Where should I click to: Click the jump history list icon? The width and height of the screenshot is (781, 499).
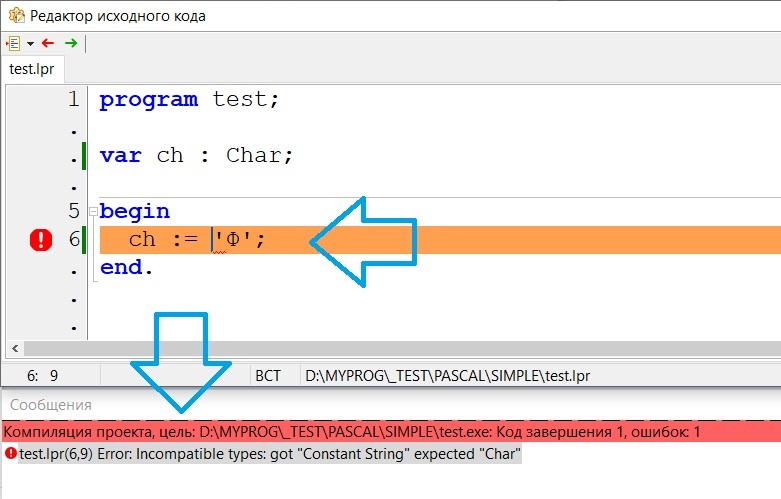tap(13, 44)
